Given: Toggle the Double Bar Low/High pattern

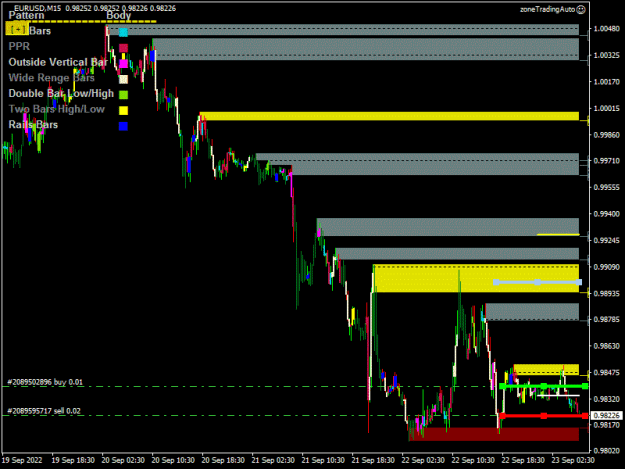Looking at the screenshot, I should click(x=61, y=93).
